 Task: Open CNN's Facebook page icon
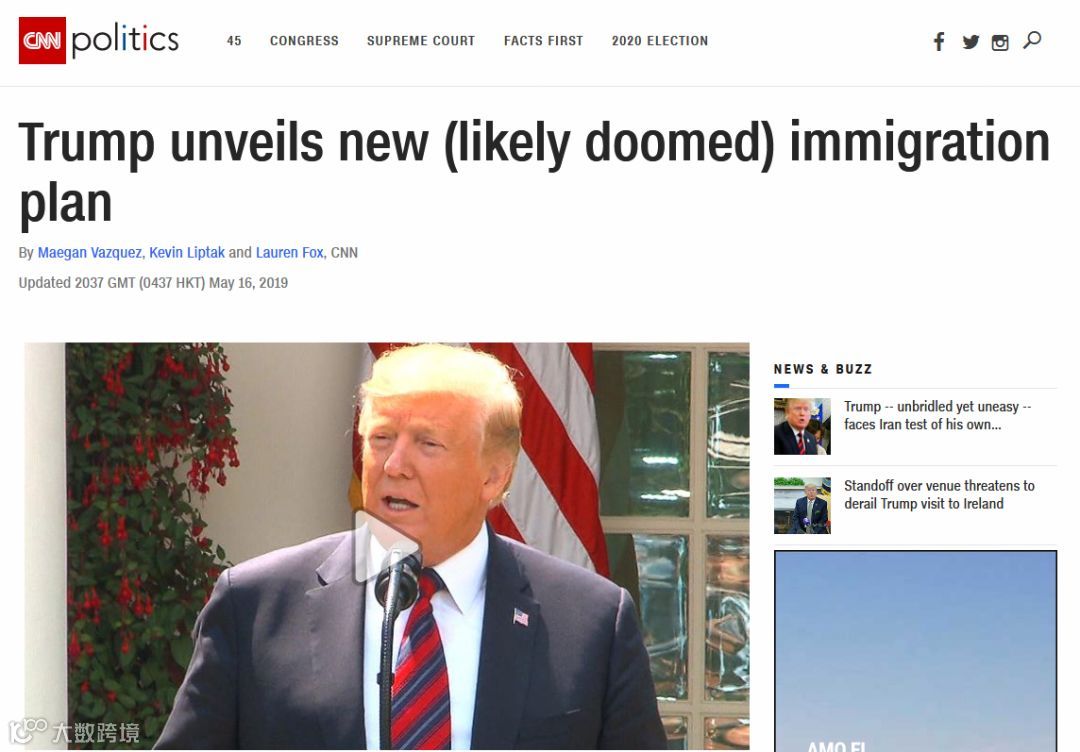tap(939, 41)
